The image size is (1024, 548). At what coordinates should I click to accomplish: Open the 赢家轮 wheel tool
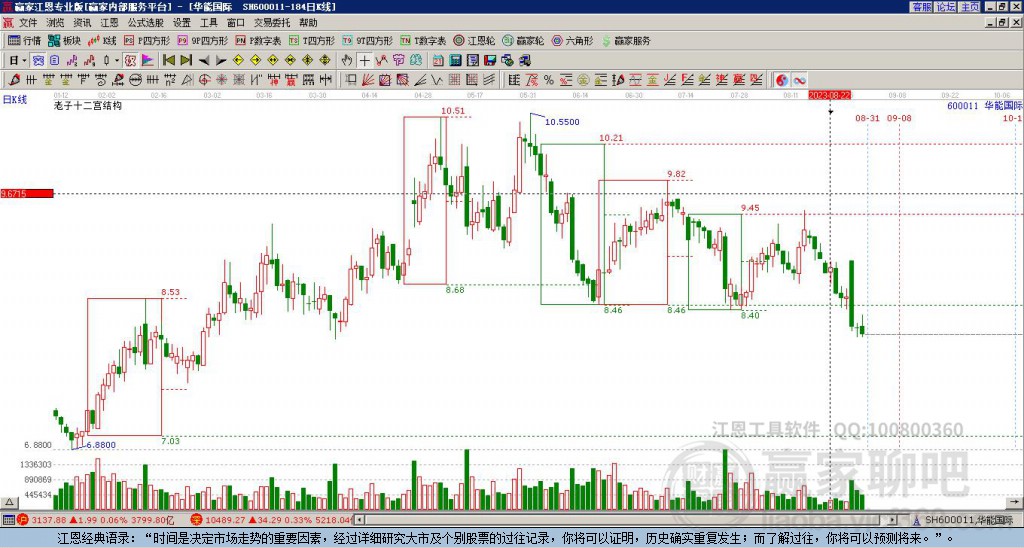[523, 40]
